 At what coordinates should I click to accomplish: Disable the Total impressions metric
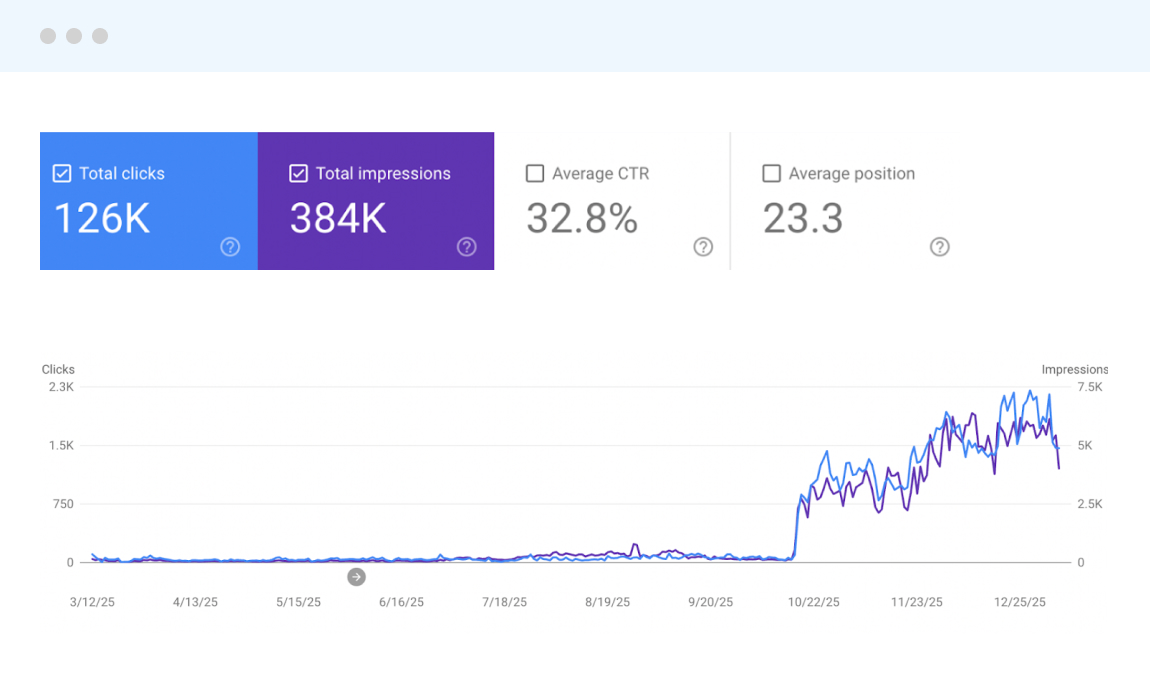pyautogui.click(x=298, y=173)
